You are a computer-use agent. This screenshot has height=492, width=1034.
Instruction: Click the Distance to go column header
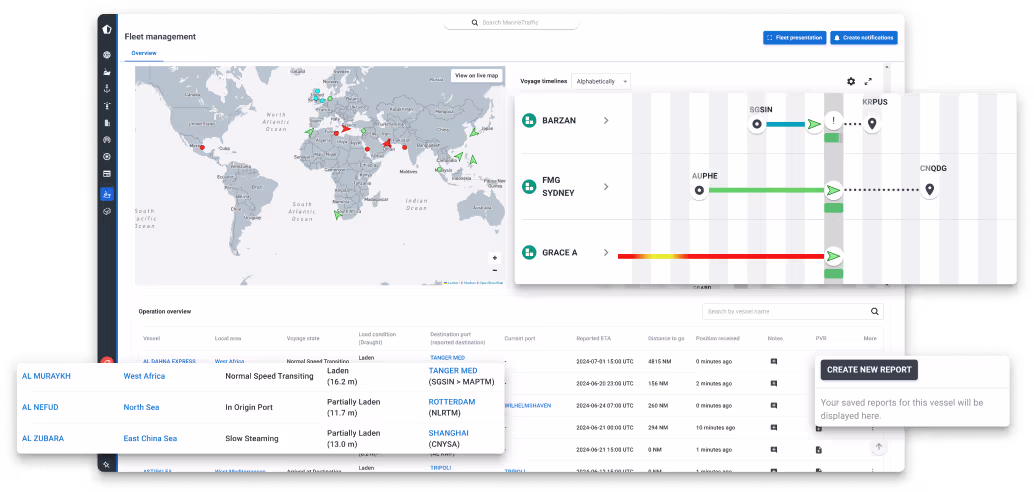pyautogui.click(x=666, y=338)
